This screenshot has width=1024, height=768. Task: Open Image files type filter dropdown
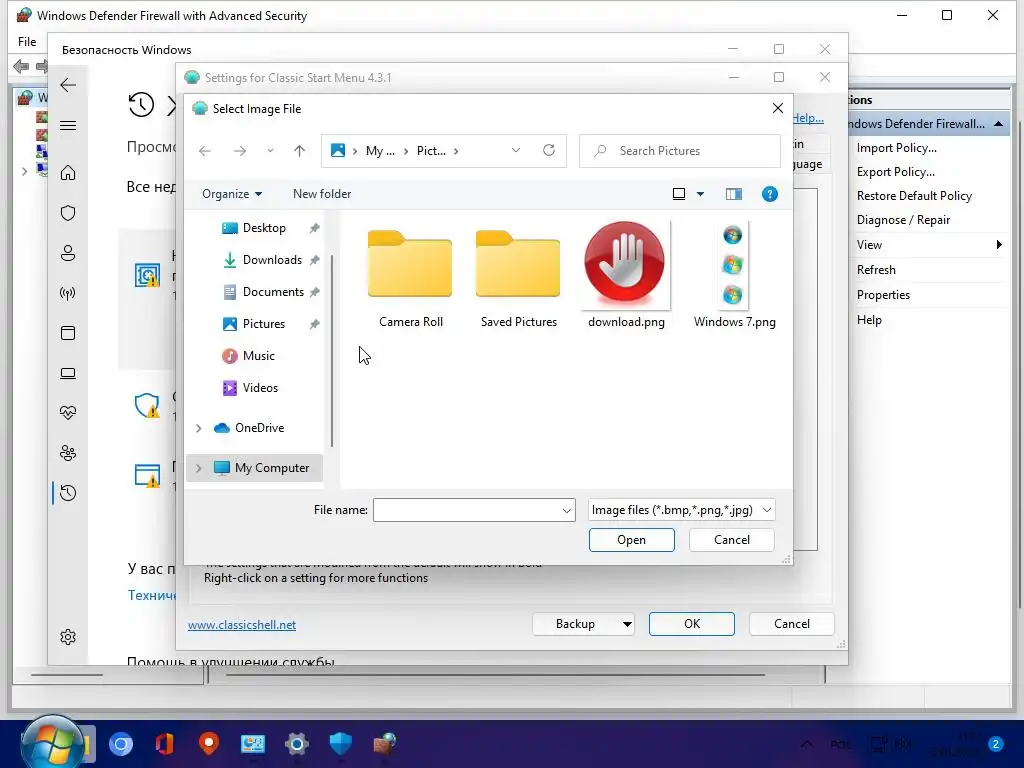[681, 510]
